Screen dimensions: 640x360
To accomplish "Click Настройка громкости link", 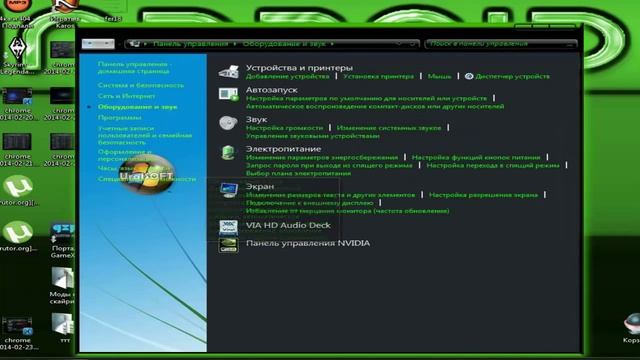I will 284,128.
